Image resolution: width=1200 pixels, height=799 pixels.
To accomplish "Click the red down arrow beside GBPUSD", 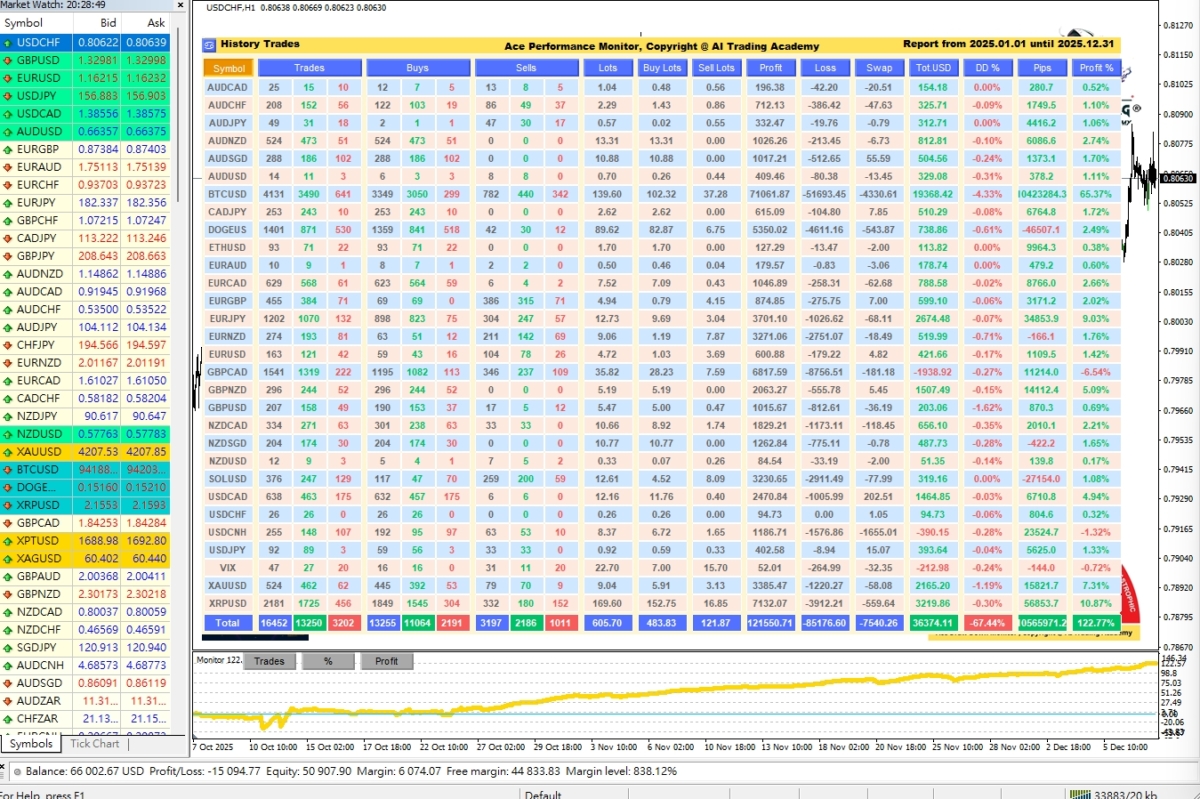I will [9, 60].
